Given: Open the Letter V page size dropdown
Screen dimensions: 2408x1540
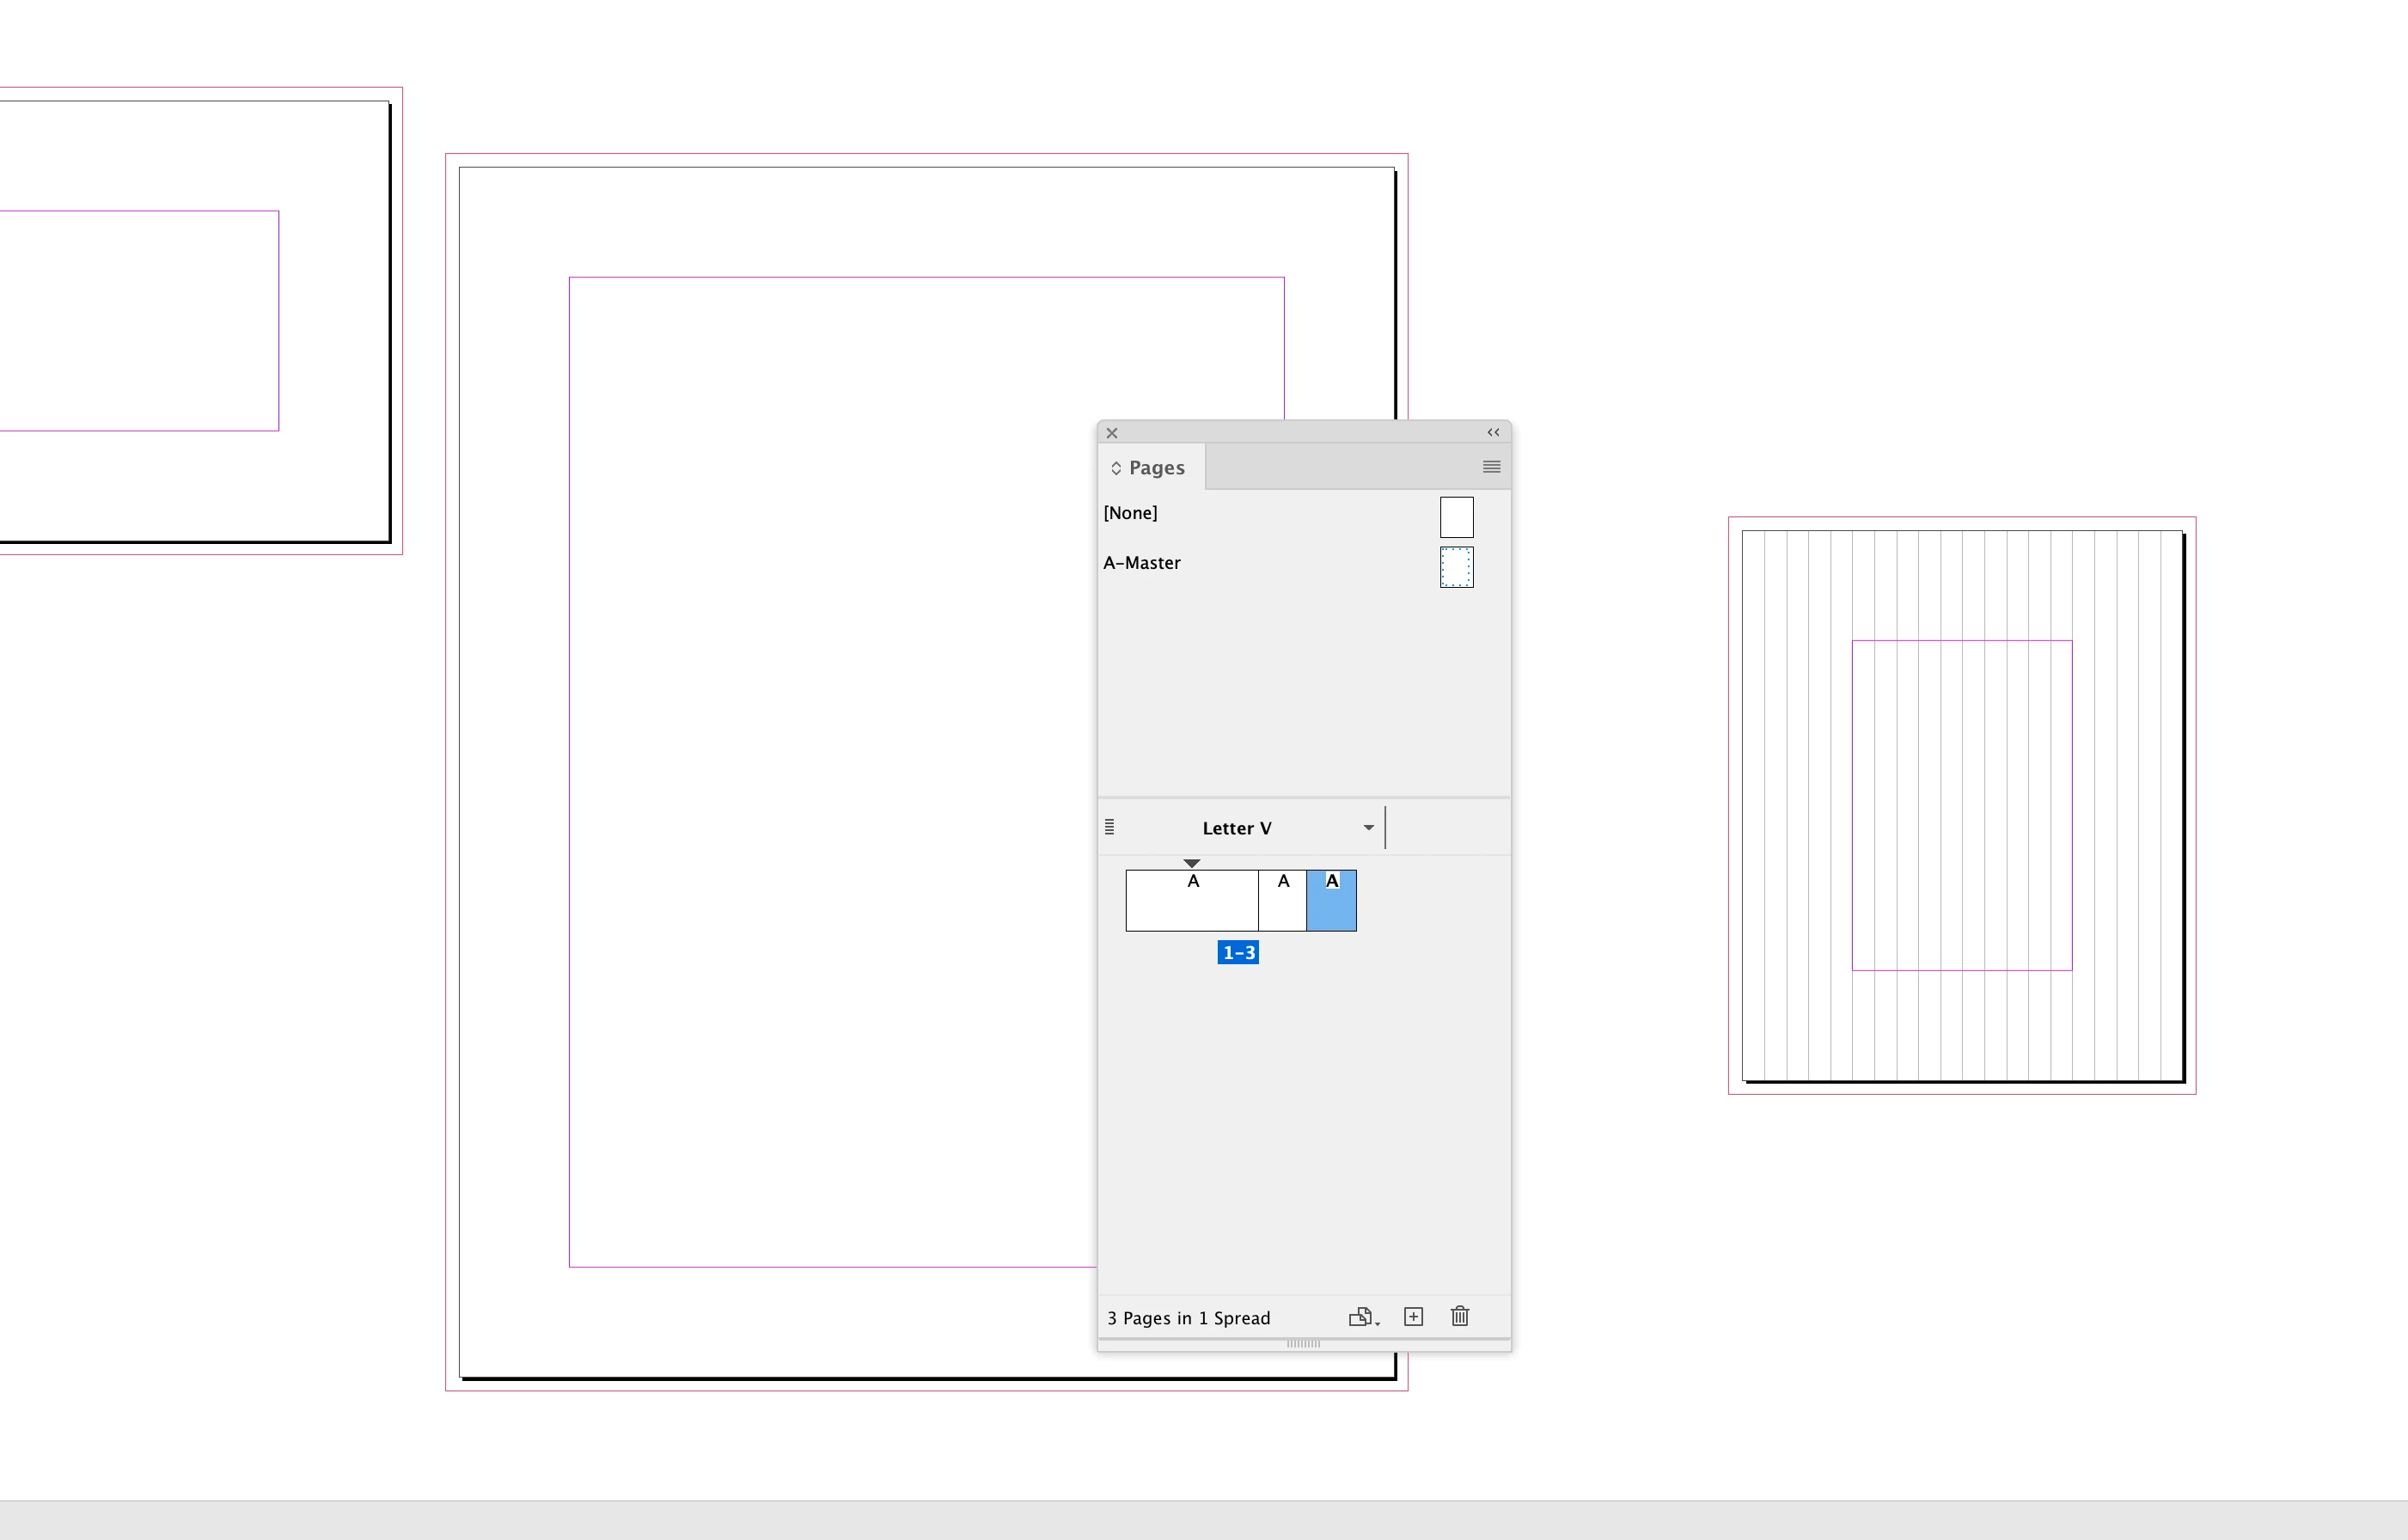Looking at the screenshot, I should point(1368,827).
